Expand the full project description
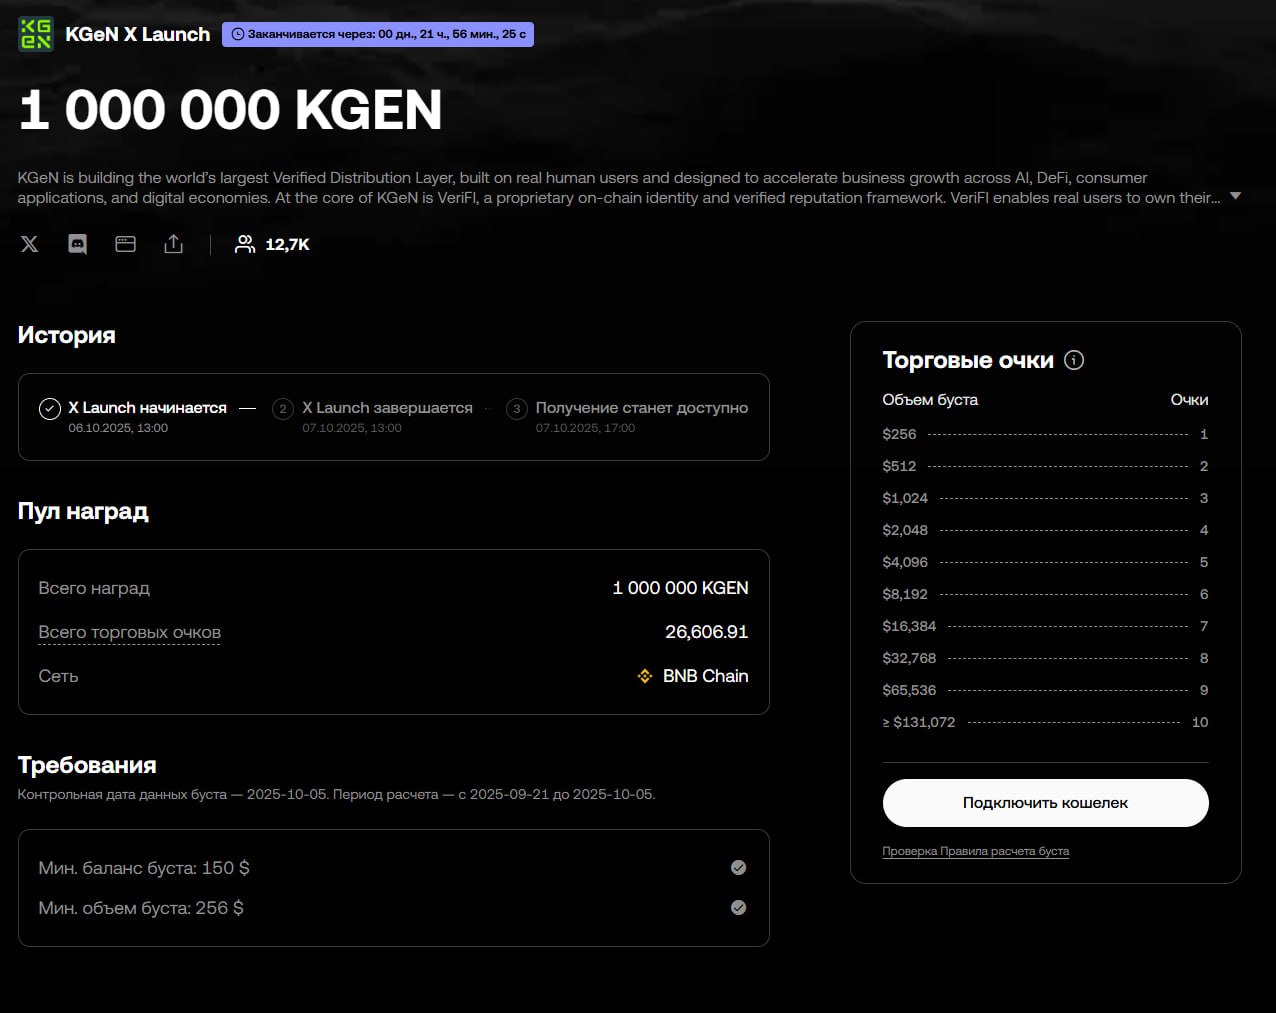The image size is (1276, 1013). click(x=1235, y=196)
